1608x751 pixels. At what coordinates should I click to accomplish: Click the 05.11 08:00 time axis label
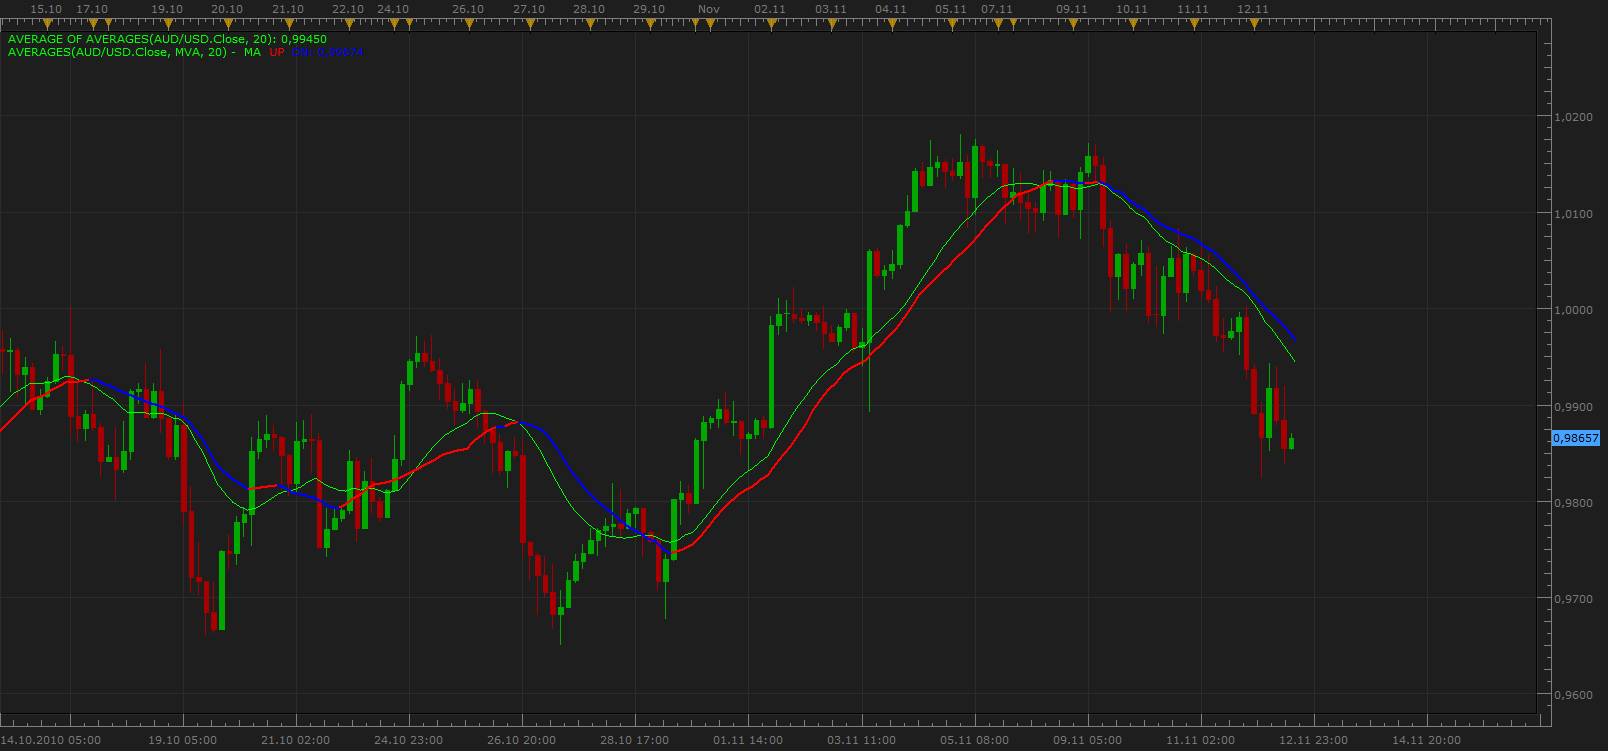(974, 740)
